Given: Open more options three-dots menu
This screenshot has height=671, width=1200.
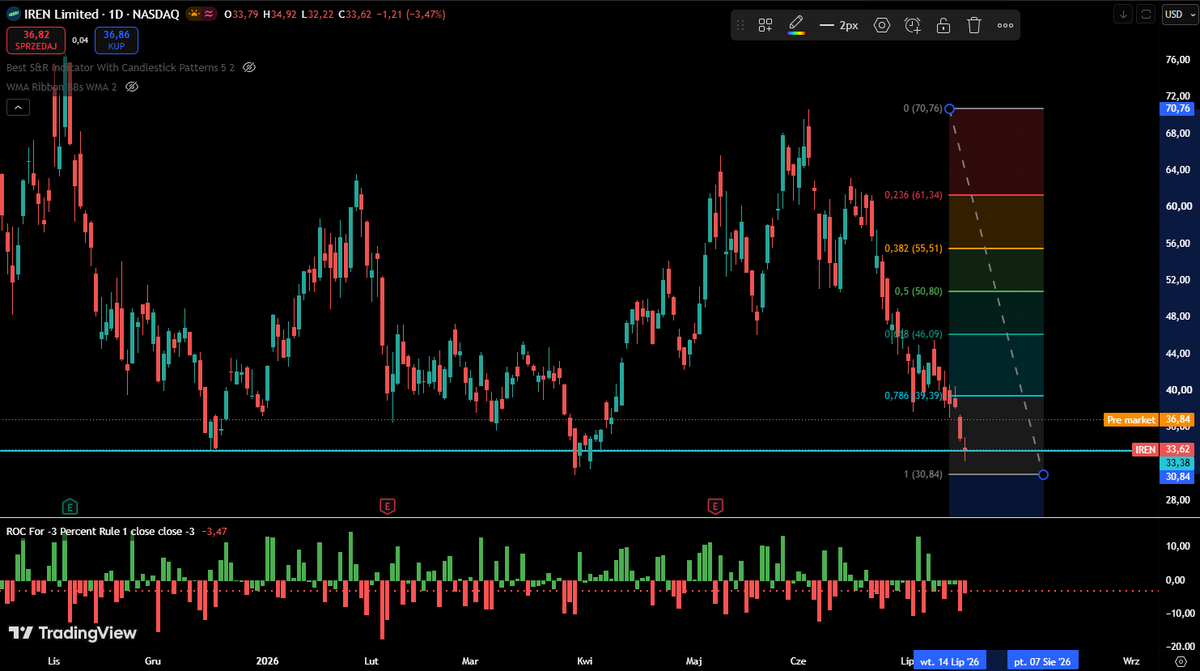Looking at the screenshot, I should [x=1005, y=25].
